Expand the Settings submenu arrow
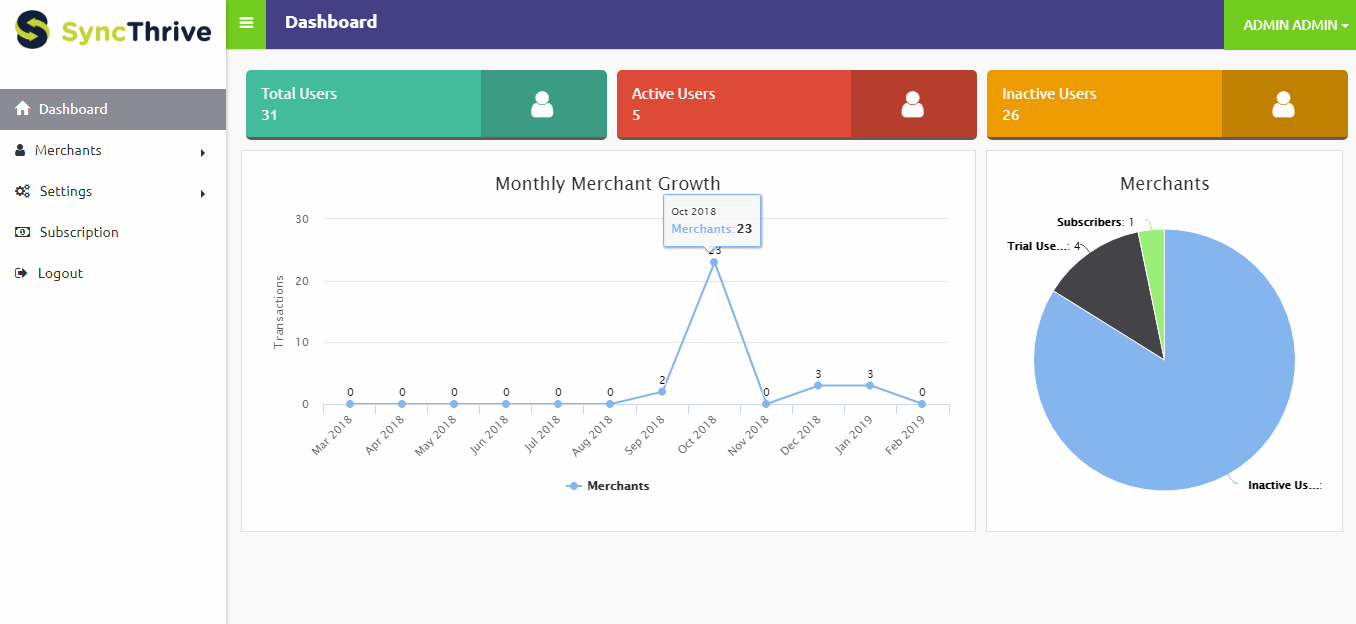 pos(203,193)
